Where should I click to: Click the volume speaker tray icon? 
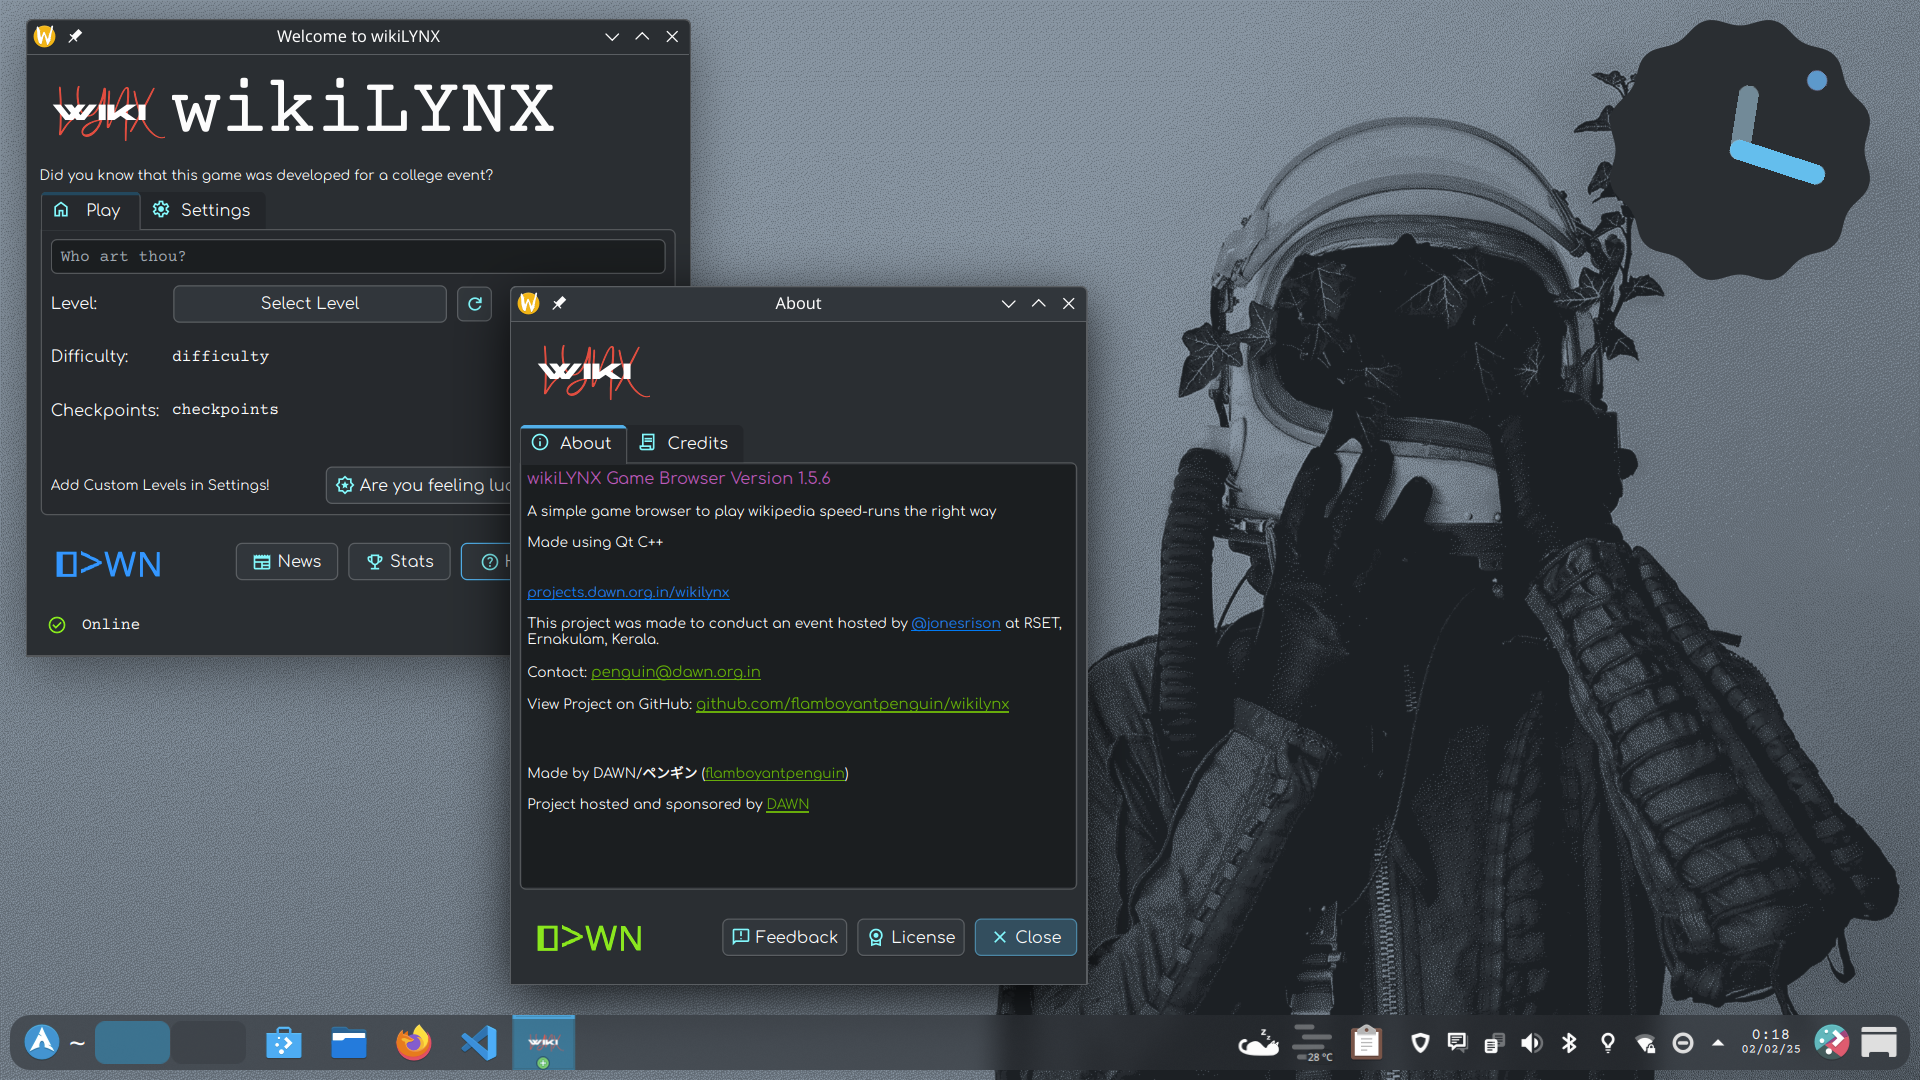[1531, 1043]
